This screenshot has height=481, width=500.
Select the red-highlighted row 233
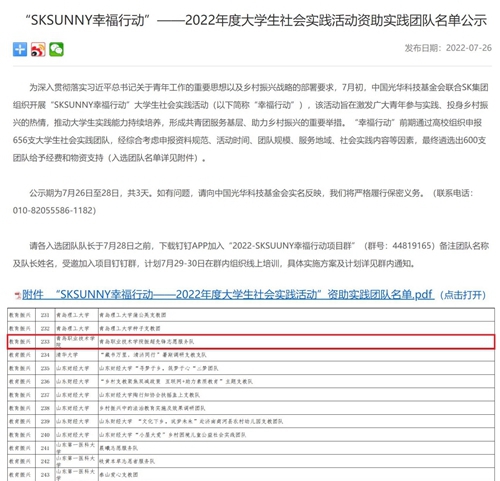(251, 342)
